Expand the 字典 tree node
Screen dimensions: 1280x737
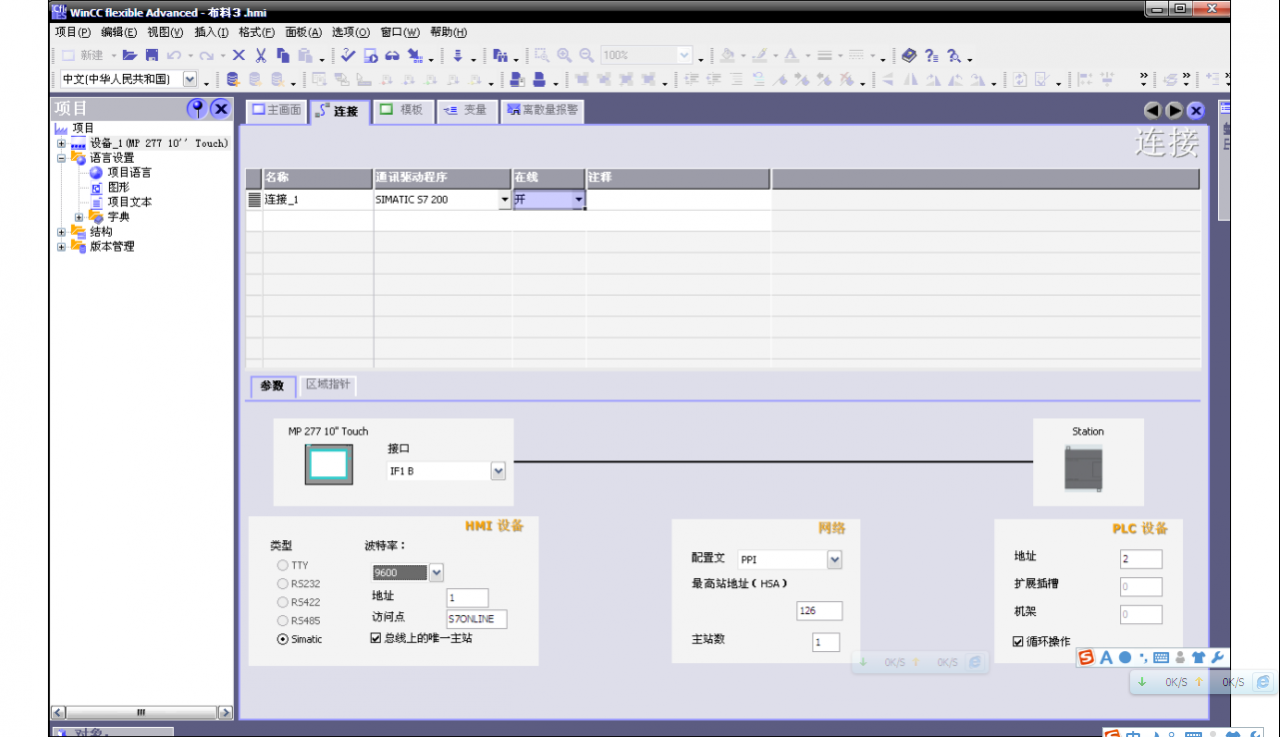tap(79, 217)
